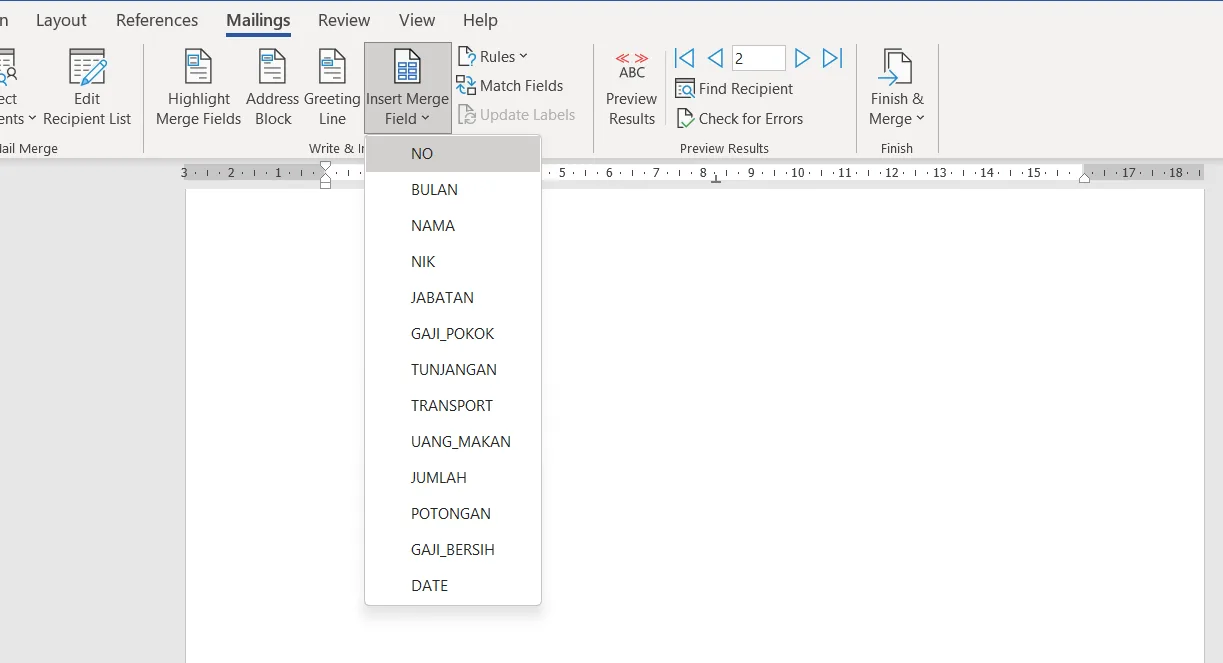Click the right indent marker on ruler
The height and width of the screenshot is (663, 1223).
[x=1085, y=178]
